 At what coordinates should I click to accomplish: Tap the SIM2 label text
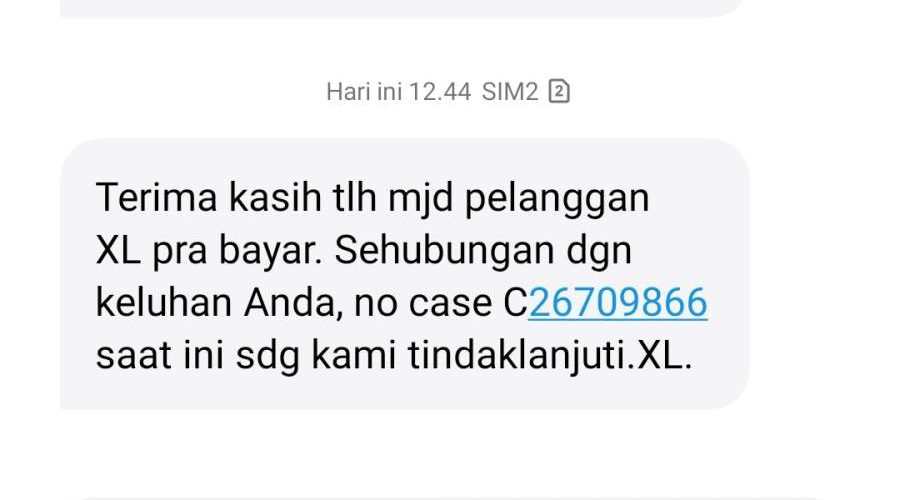(x=510, y=92)
